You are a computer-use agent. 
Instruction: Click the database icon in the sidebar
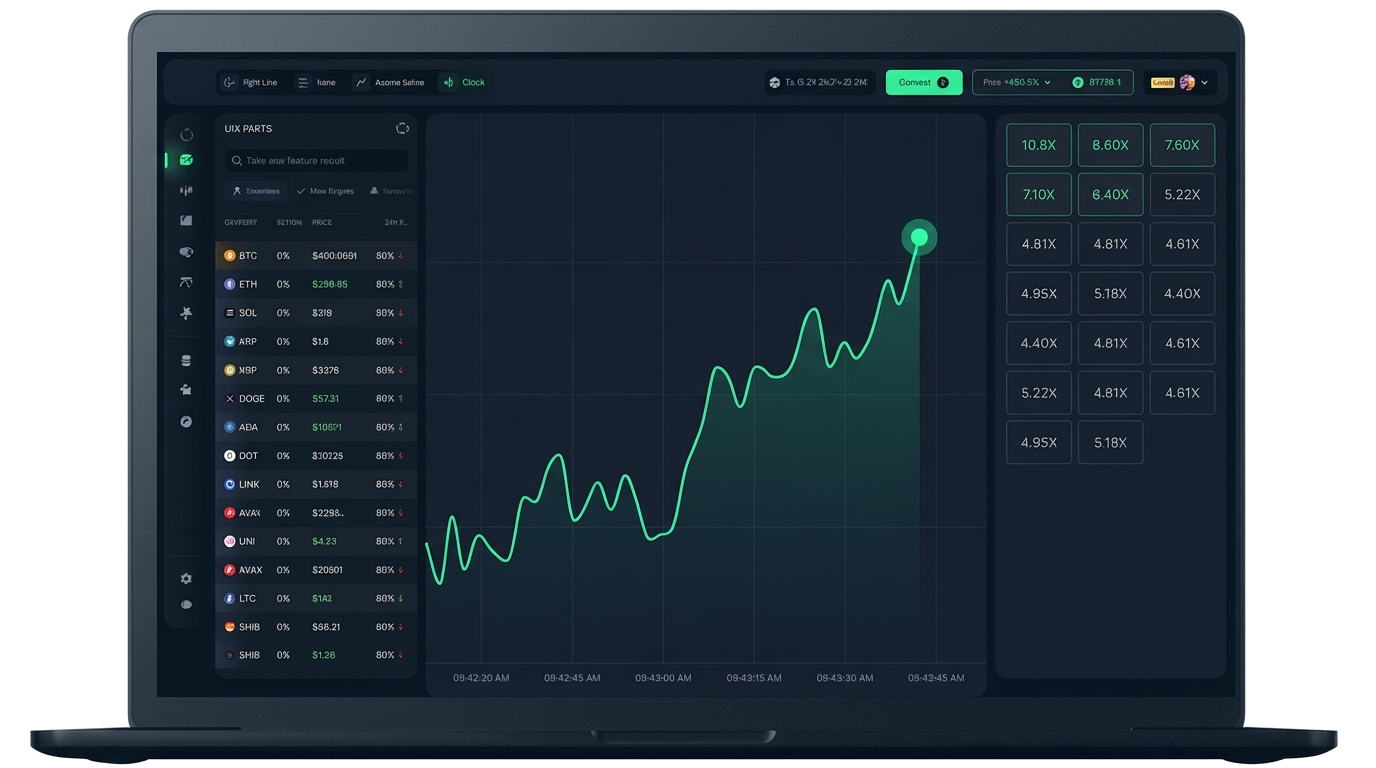186,360
